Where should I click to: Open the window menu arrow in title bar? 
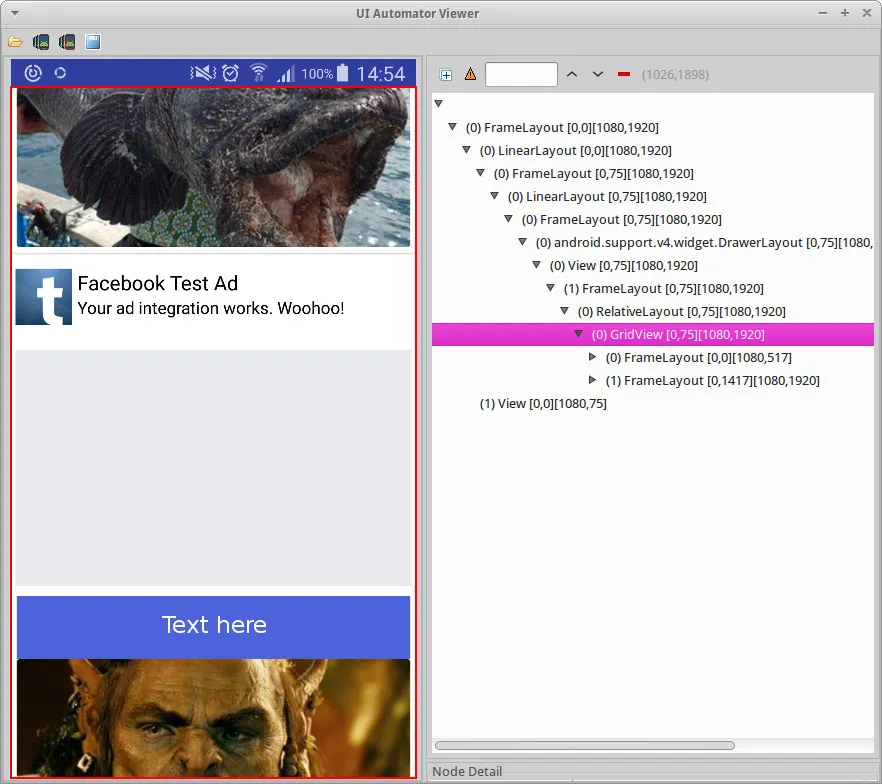click(15, 13)
